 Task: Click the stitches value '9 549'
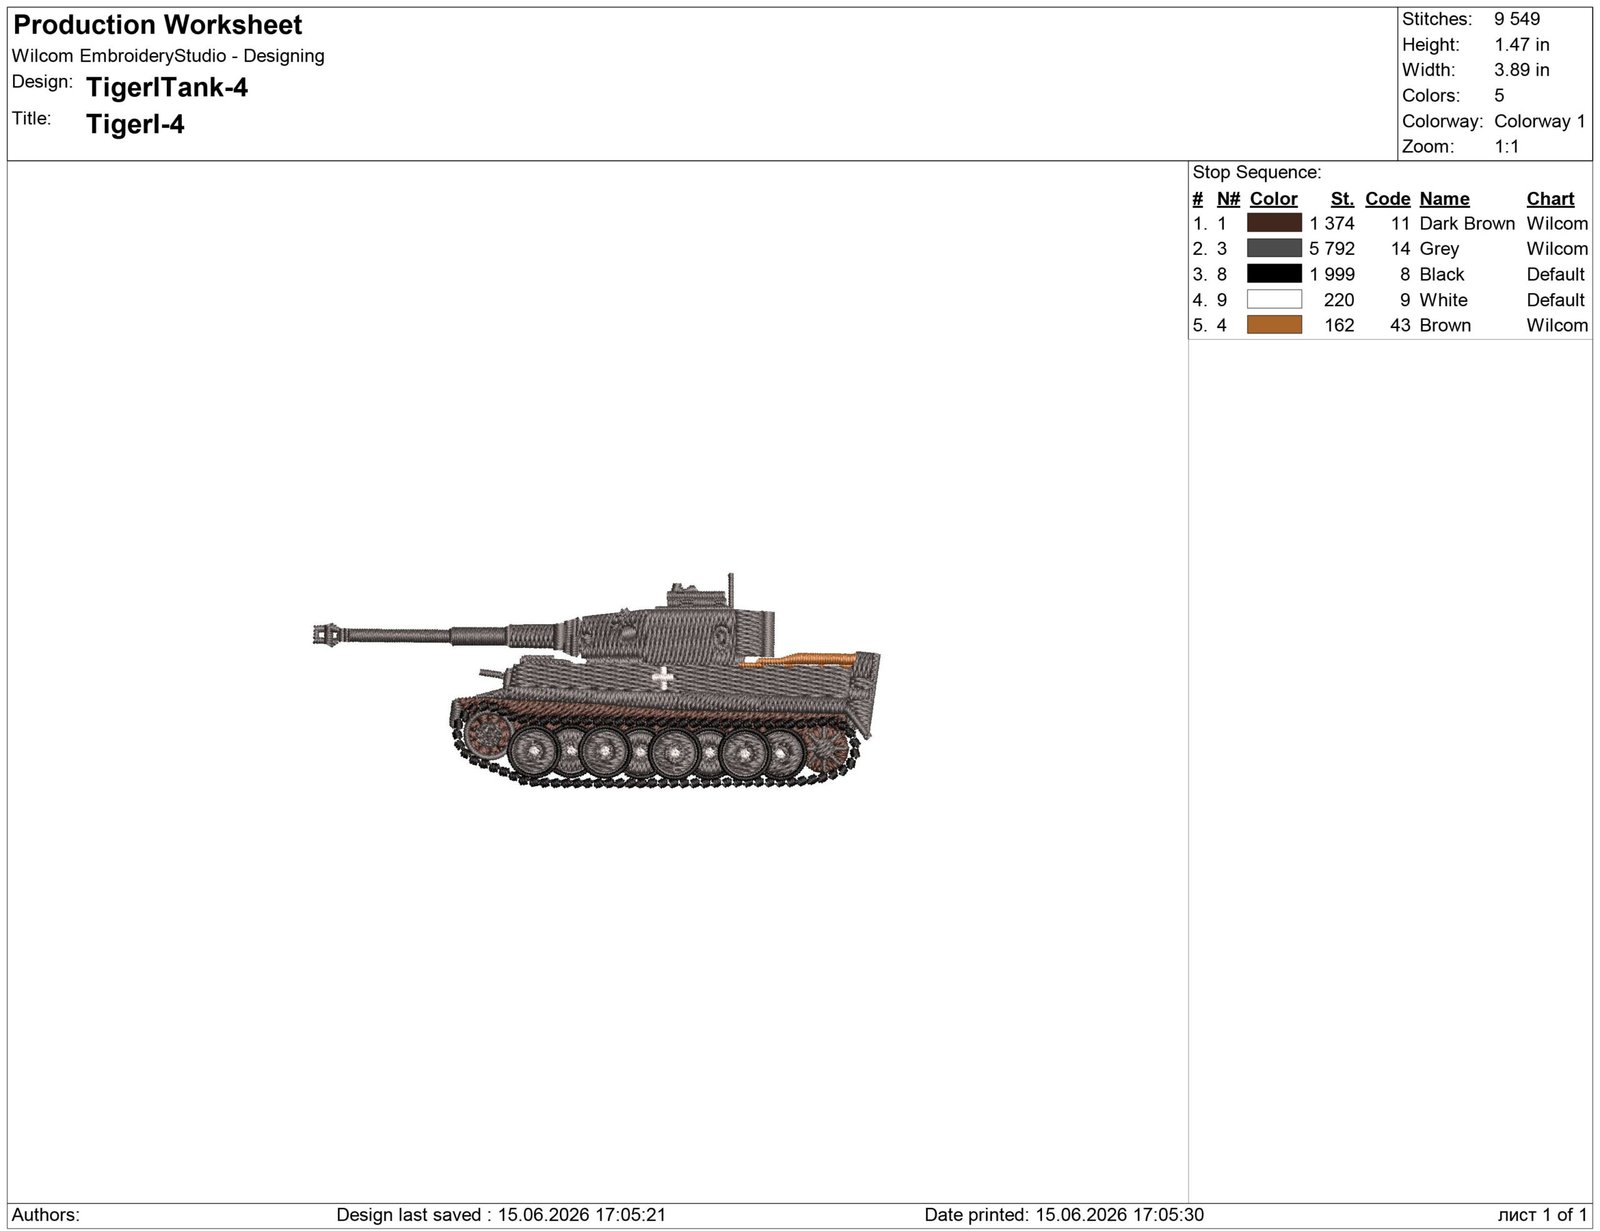coord(1517,19)
